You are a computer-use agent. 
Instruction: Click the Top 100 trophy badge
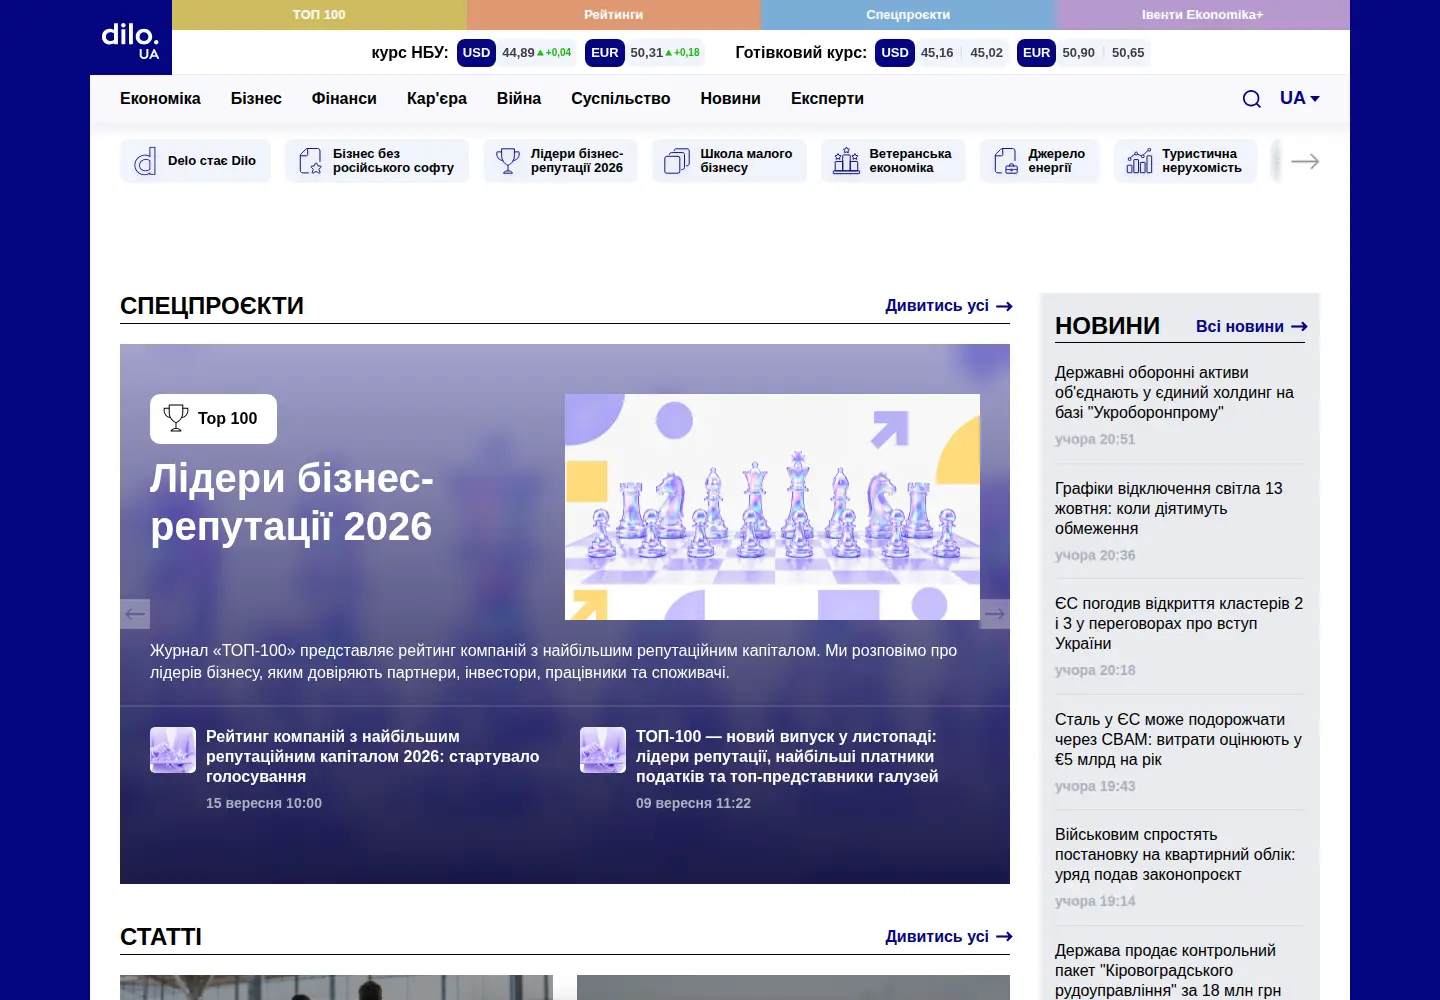(213, 419)
